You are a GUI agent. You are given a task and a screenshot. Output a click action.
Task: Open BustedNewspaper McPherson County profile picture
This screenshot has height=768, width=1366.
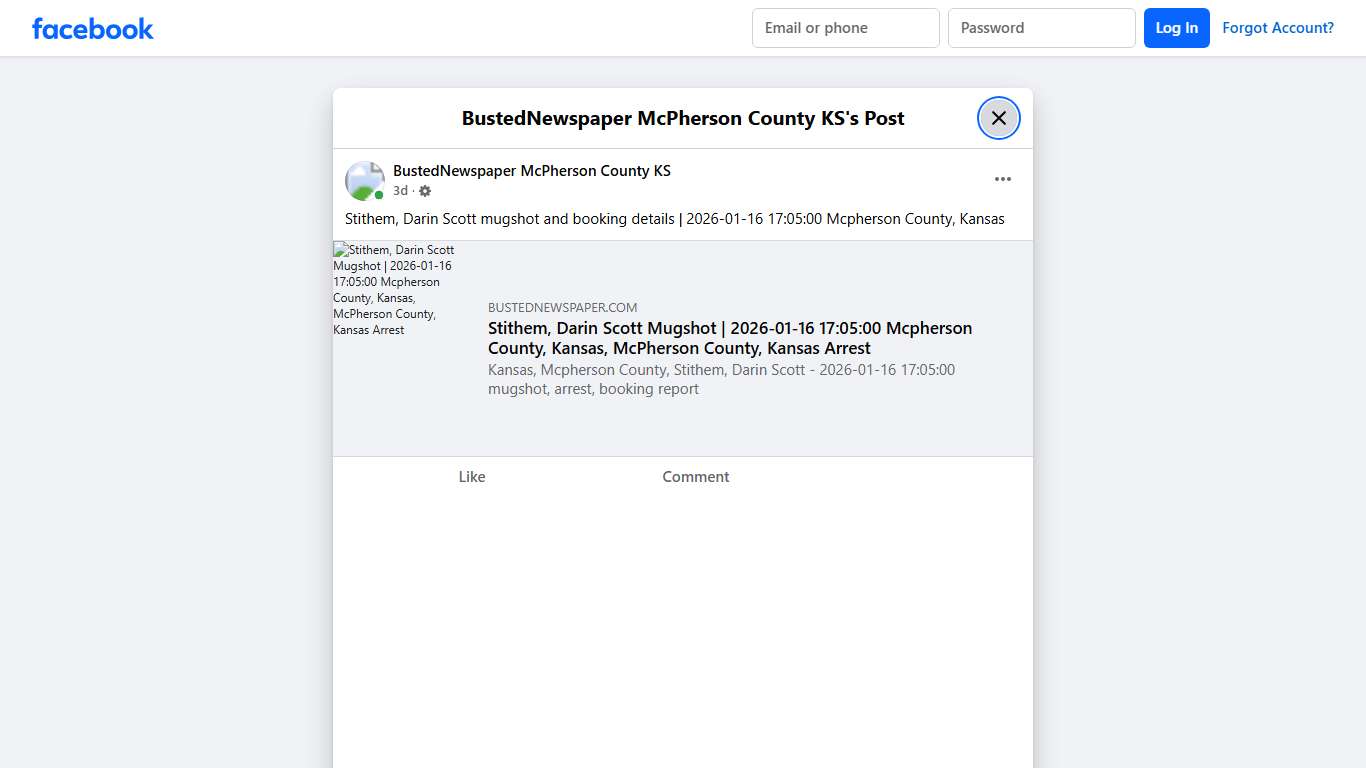[x=364, y=180]
